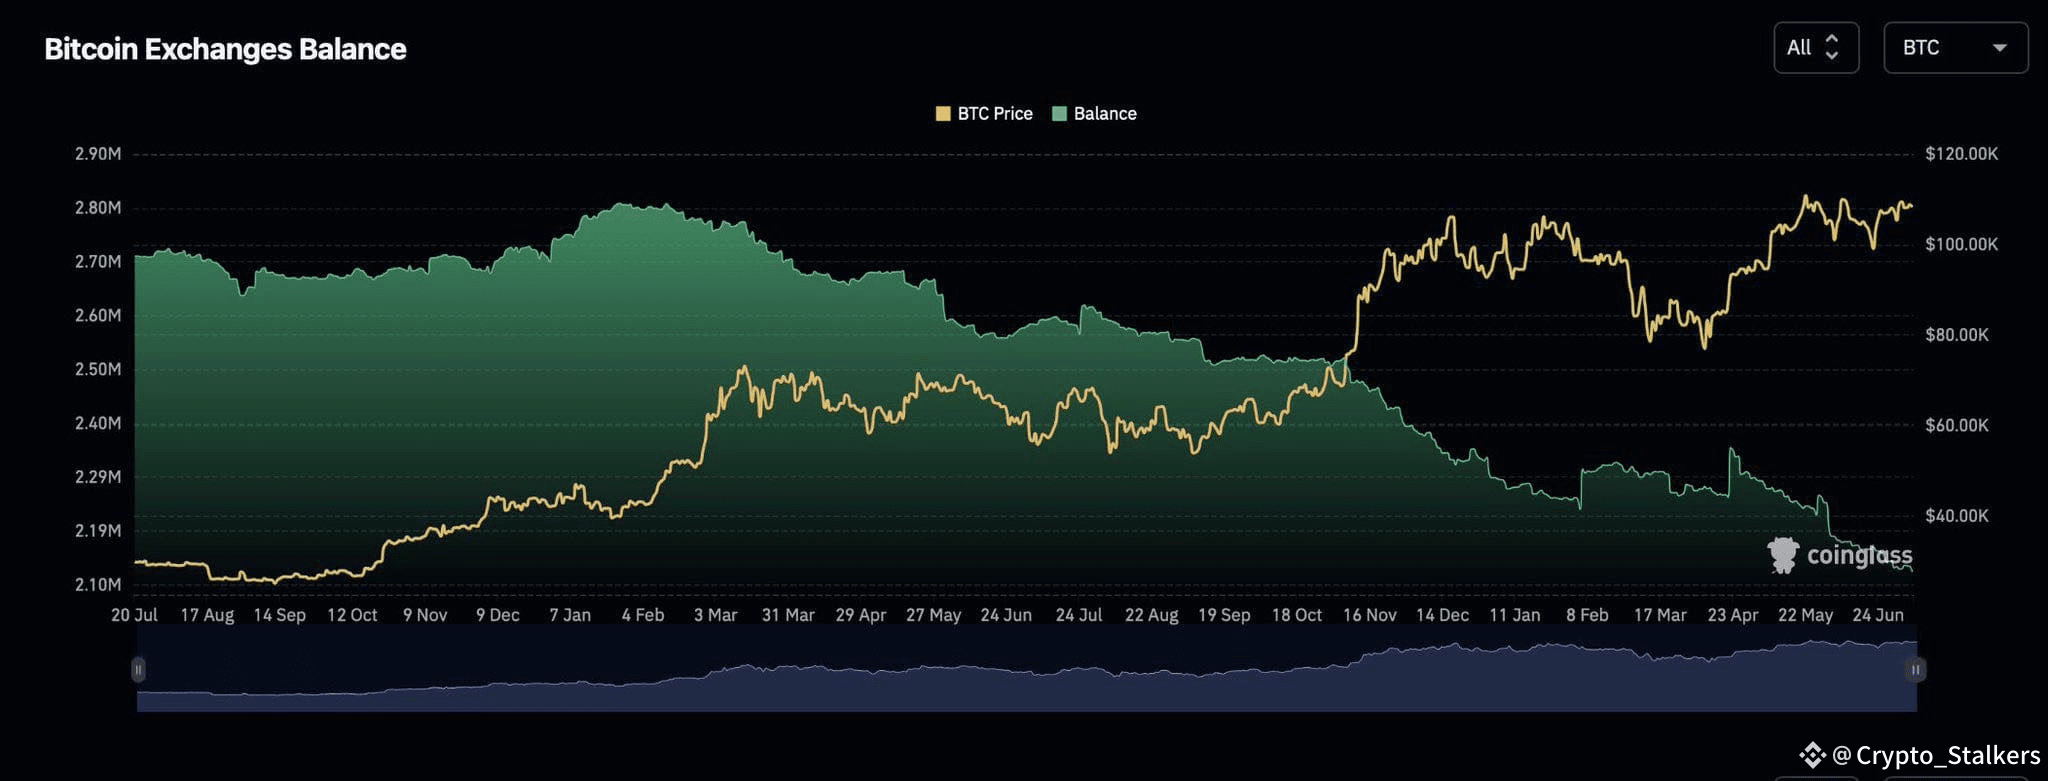Click the $120.00K price axis label
This screenshot has height=781, width=2048.
[x=1962, y=154]
